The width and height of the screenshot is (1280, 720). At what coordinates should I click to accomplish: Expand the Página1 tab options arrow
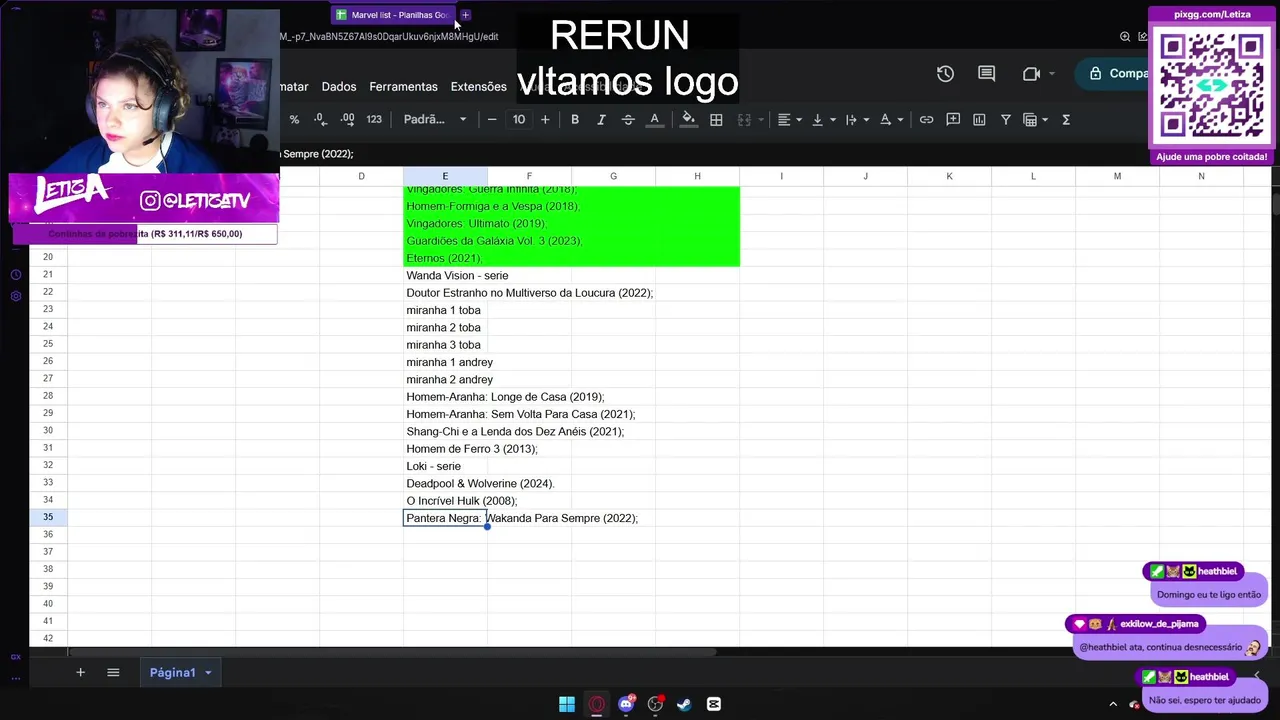[x=208, y=673]
